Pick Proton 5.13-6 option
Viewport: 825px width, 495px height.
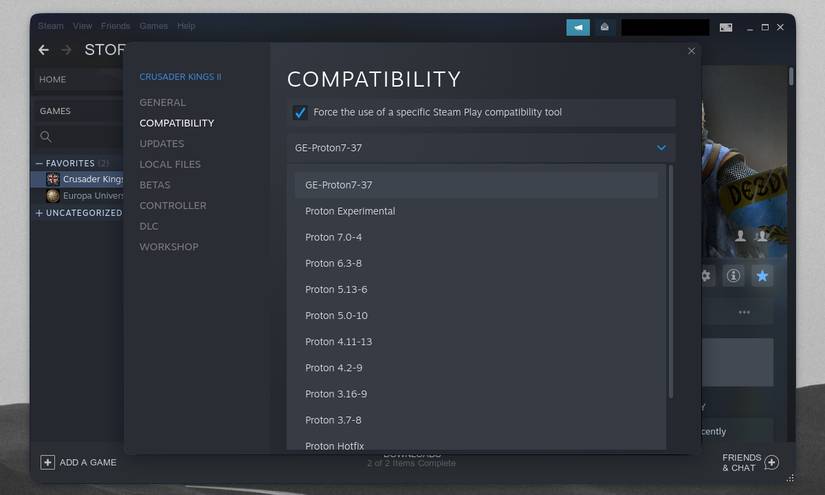(476, 290)
